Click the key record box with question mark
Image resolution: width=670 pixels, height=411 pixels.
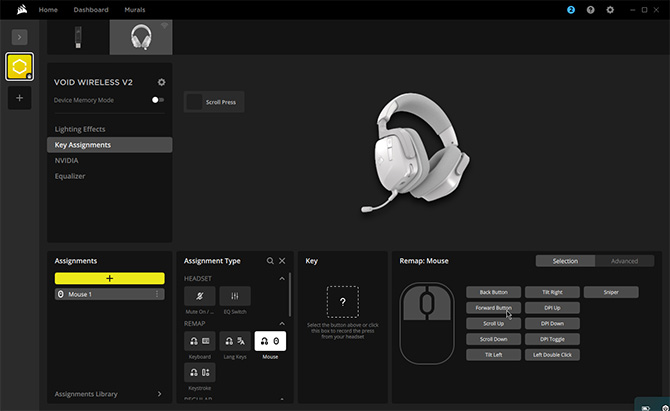[343, 302]
